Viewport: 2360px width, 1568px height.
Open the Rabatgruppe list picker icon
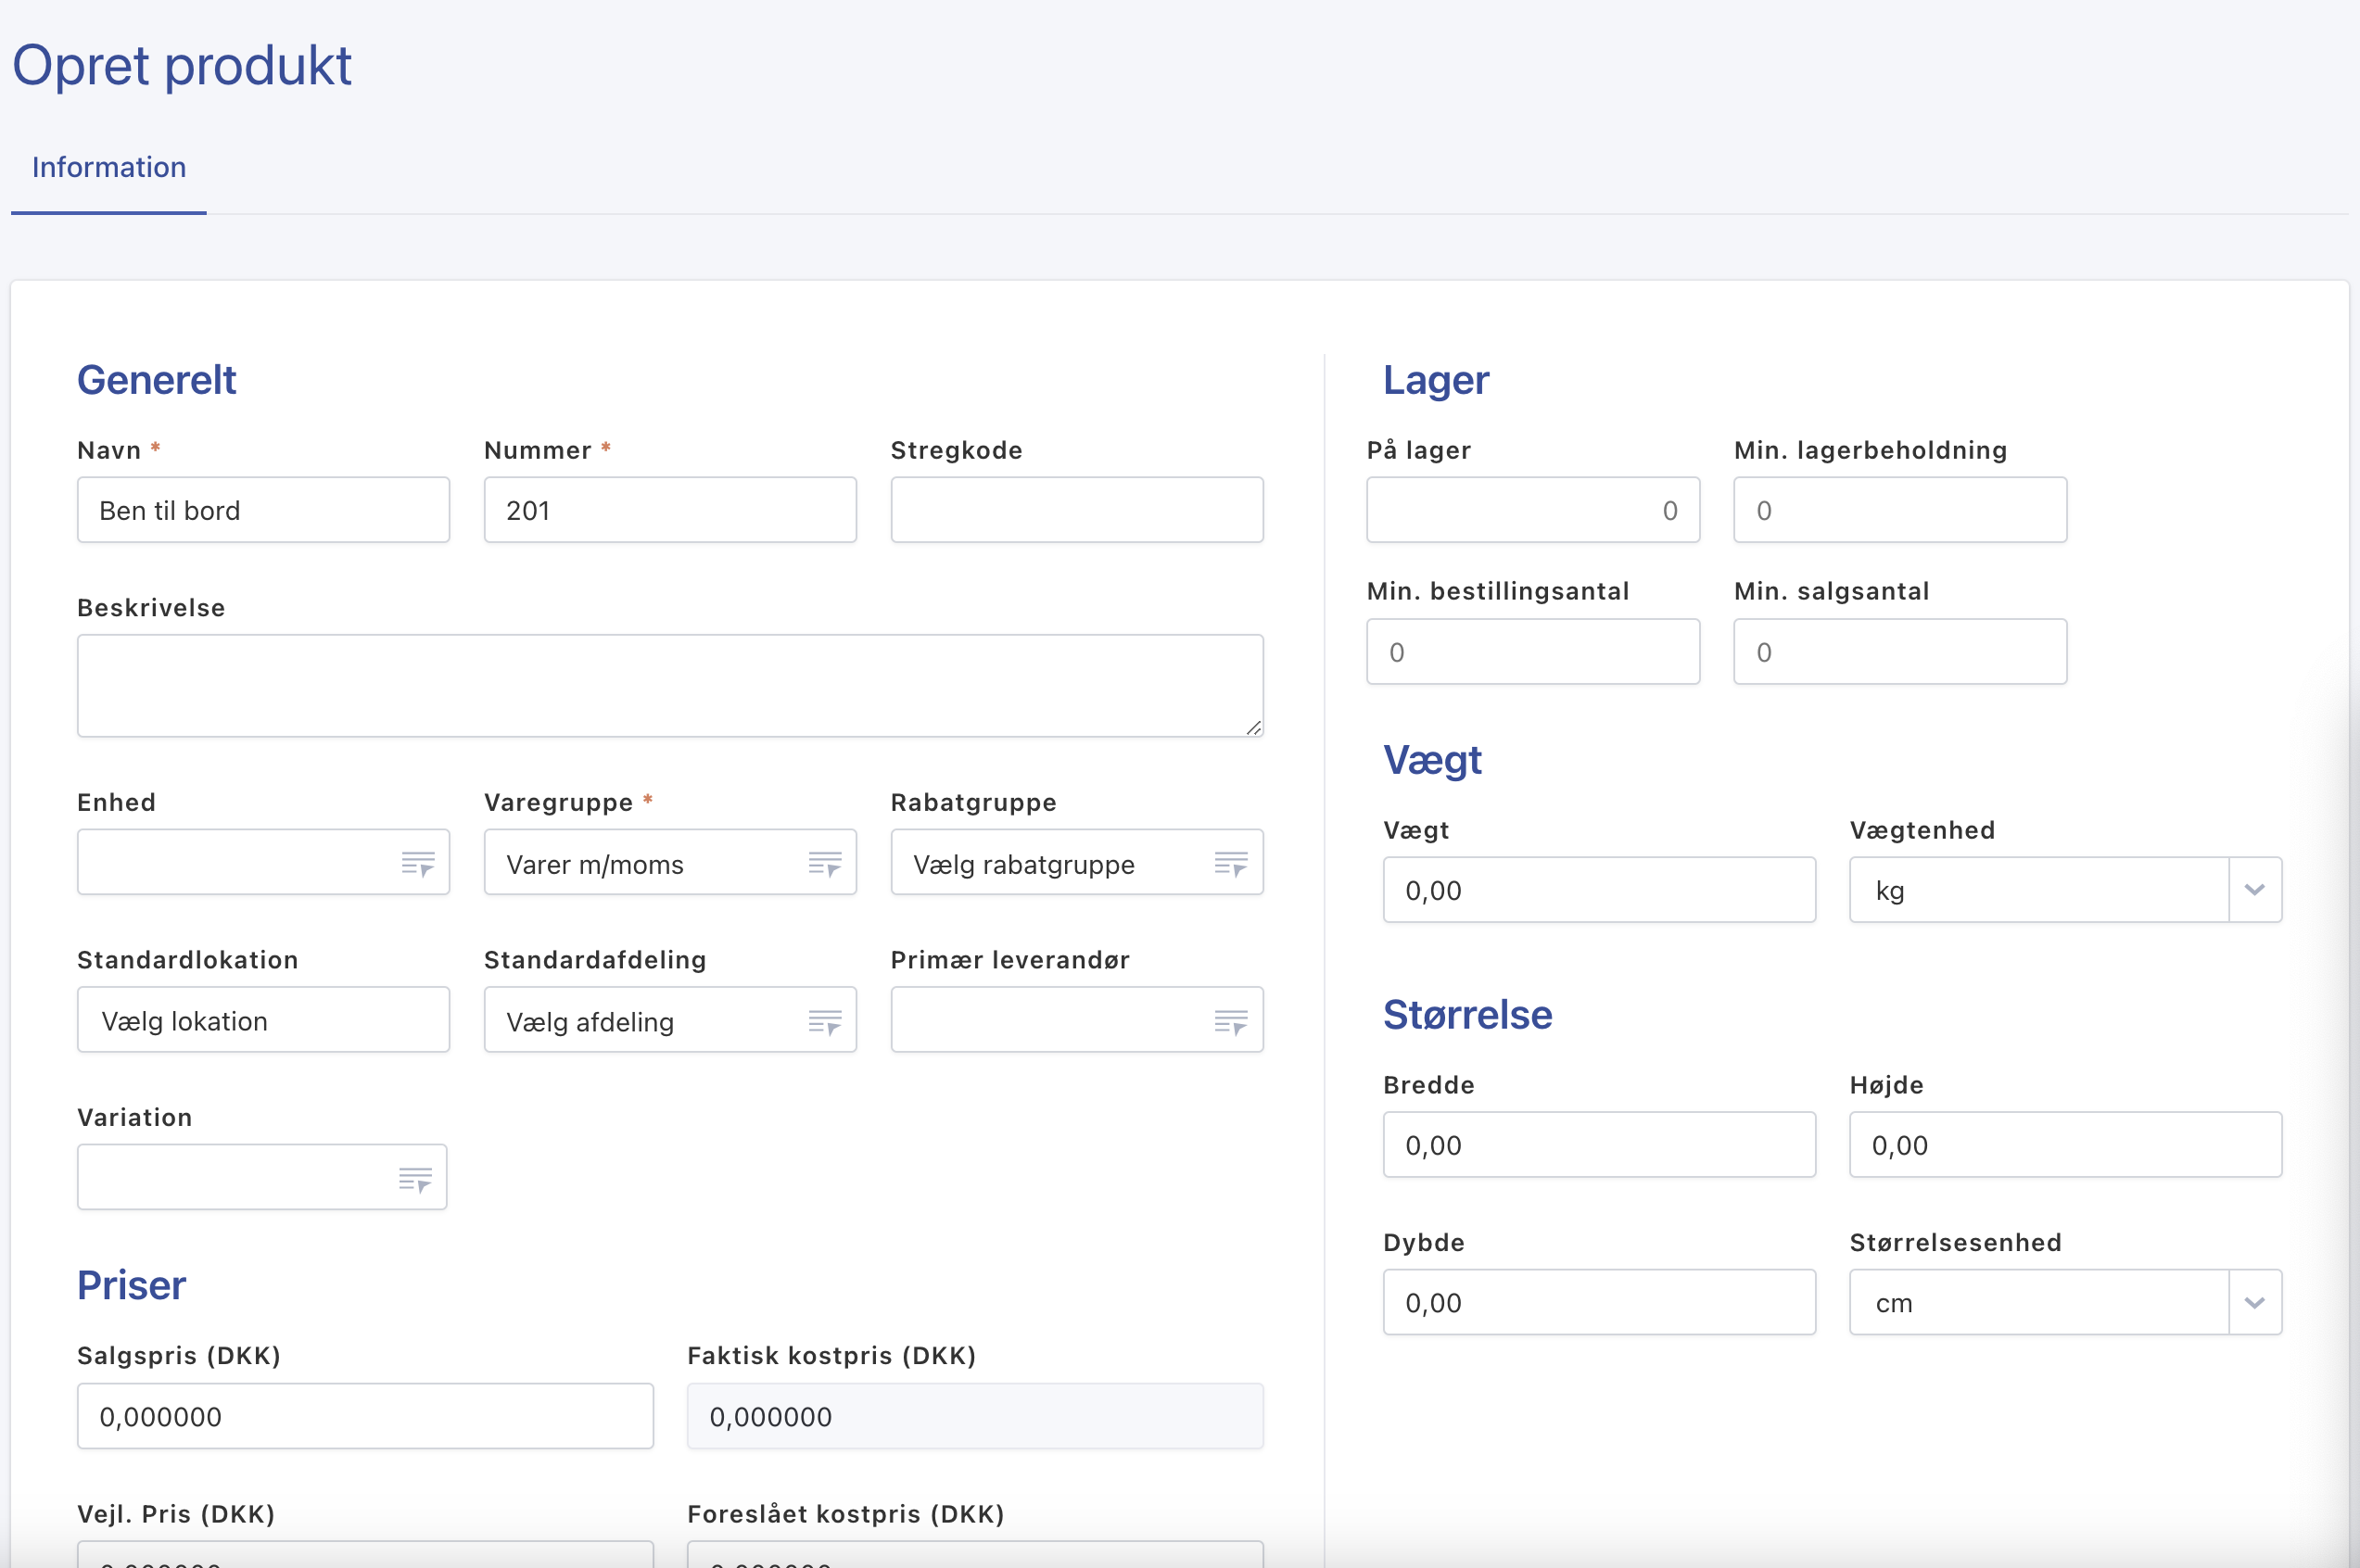pyautogui.click(x=1231, y=863)
